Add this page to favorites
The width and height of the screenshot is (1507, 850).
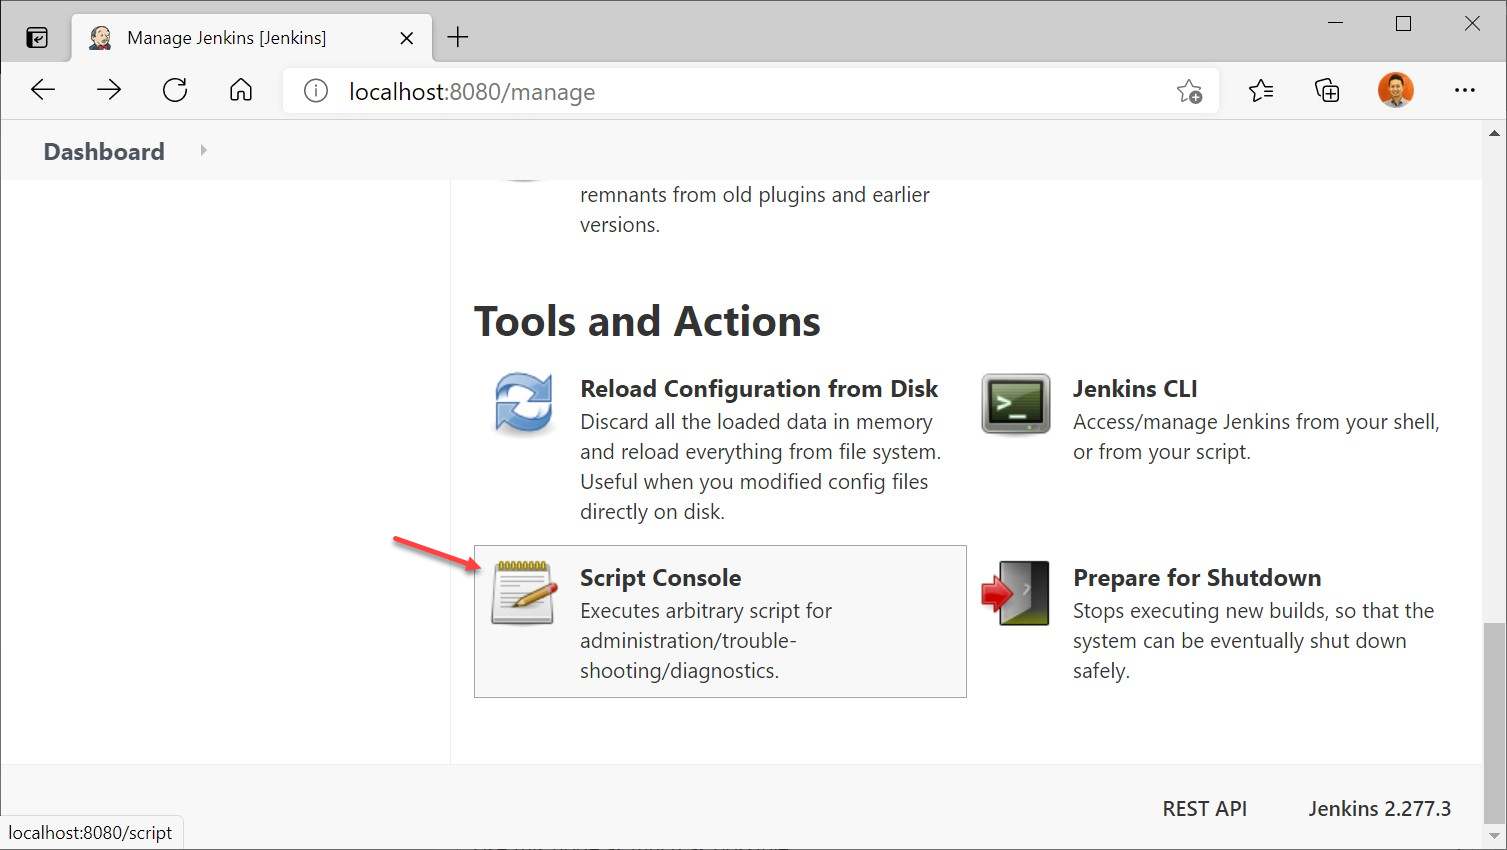pyautogui.click(x=1189, y=92)
